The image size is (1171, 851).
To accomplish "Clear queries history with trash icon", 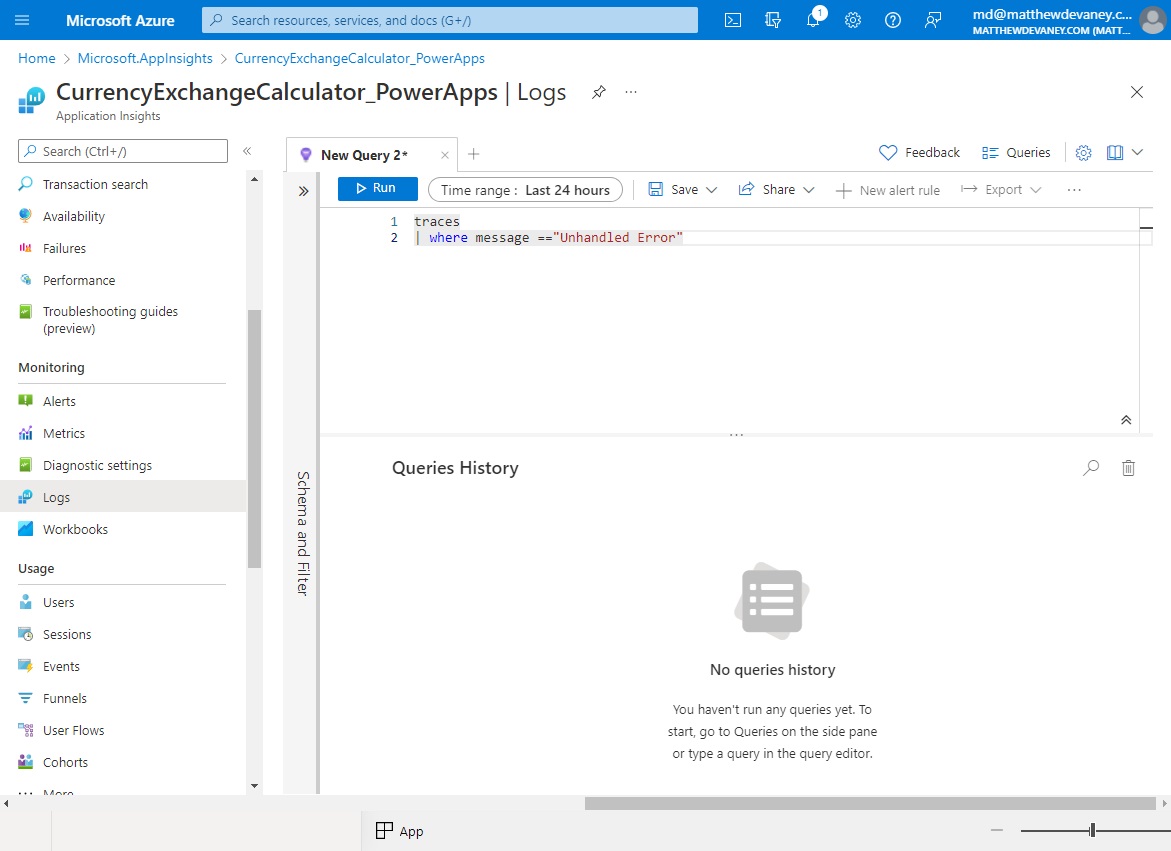I will 1128,467.
